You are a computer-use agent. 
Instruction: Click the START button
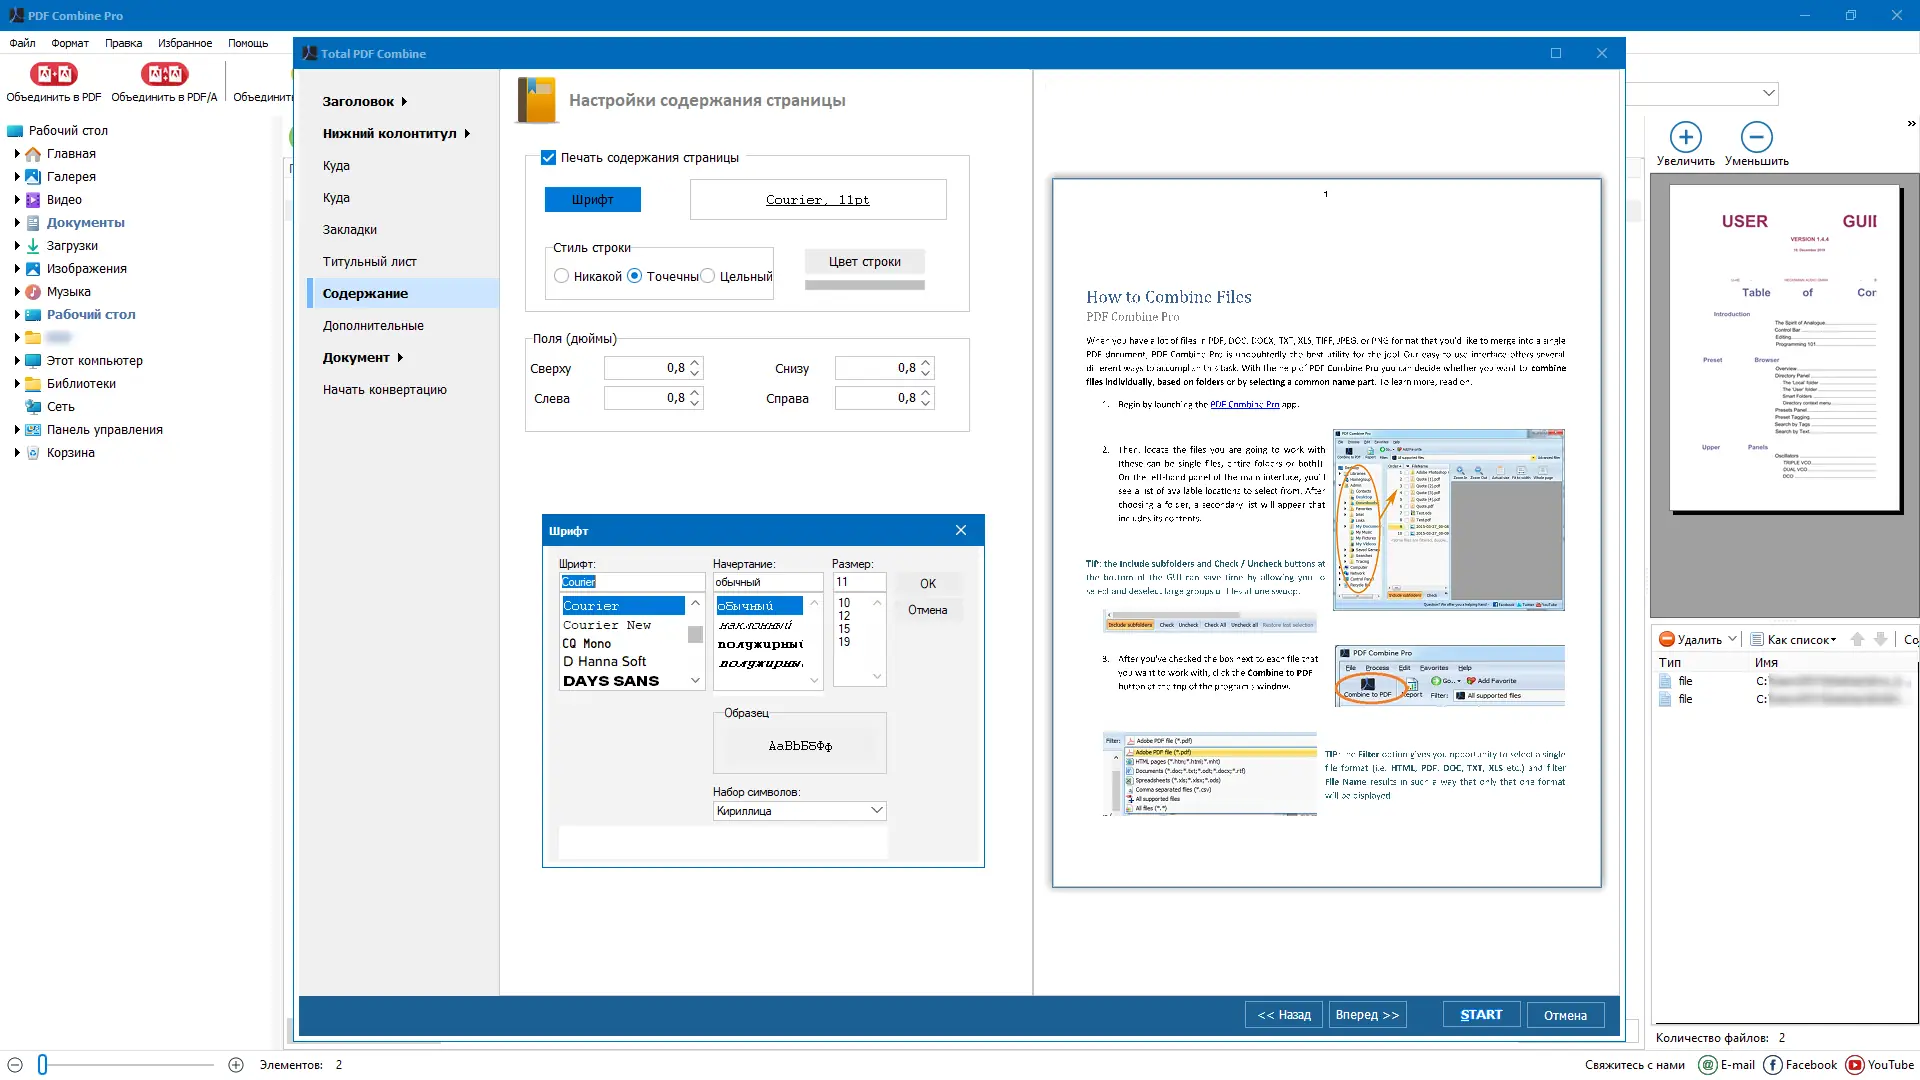click(1481, 1014)
